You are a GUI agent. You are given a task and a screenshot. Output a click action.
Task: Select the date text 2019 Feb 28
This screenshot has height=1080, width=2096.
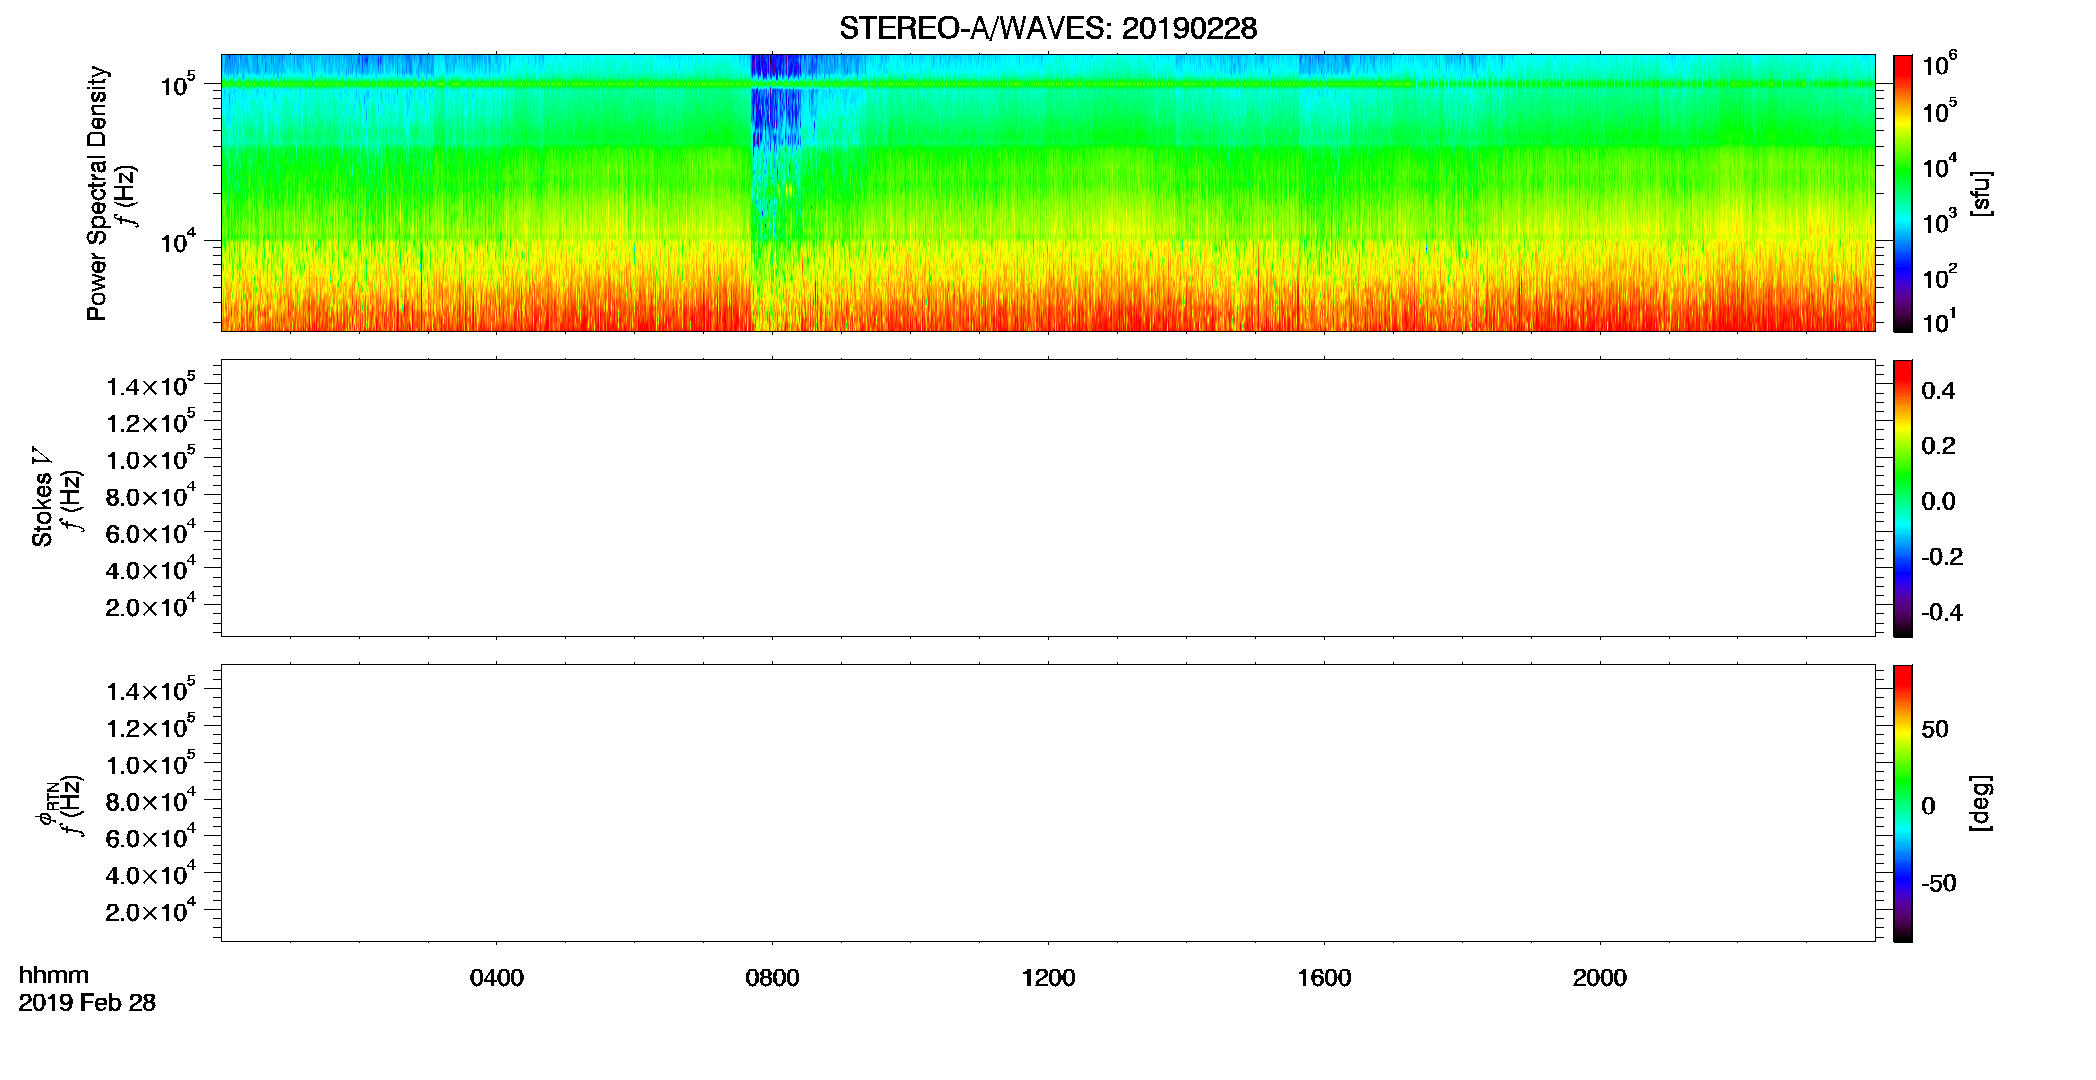pyautogui.click(x=87, y=1003)
